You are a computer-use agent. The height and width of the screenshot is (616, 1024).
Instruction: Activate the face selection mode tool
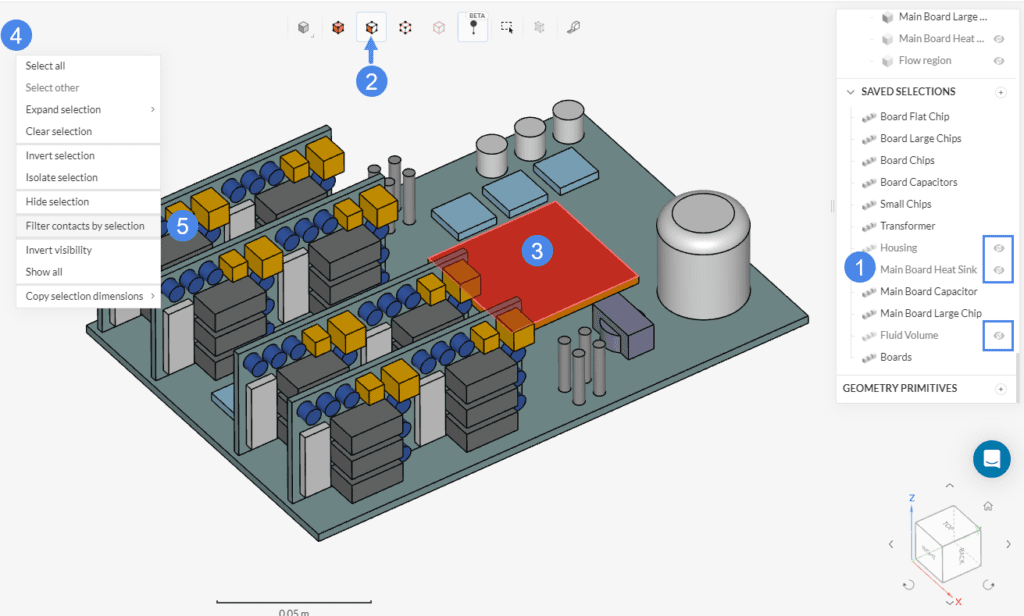point(371,27)
